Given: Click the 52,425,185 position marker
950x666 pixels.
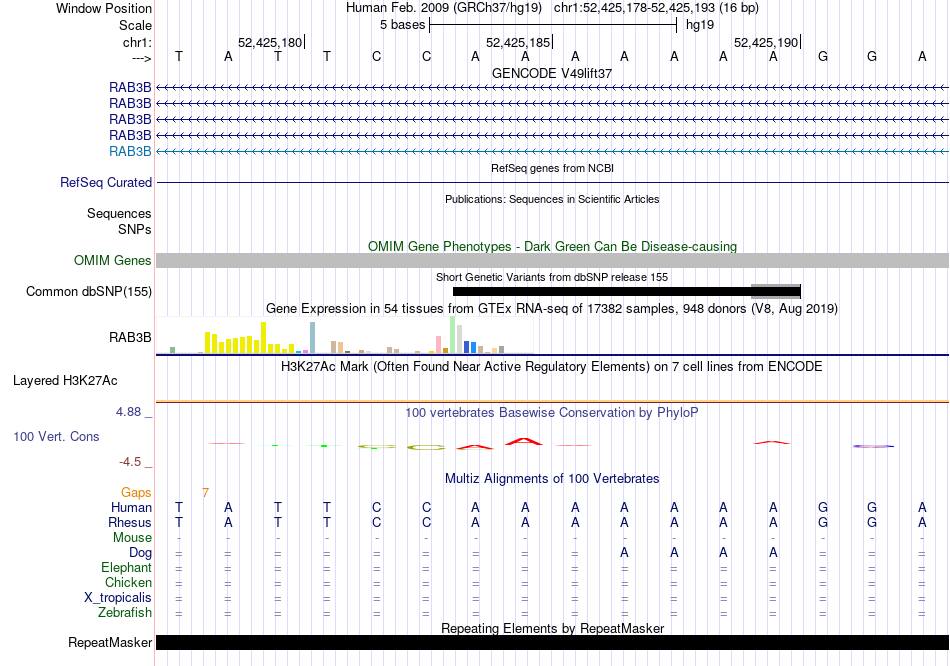Looking at the screenshot, I should click(519, 42).
